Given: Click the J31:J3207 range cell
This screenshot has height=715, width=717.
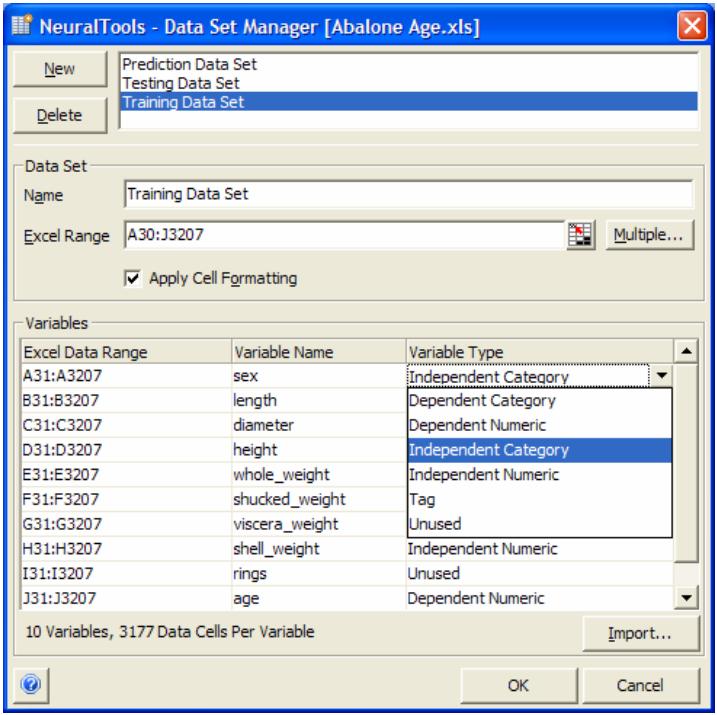Looking at the screenshot, I should [x=127, y=598].
